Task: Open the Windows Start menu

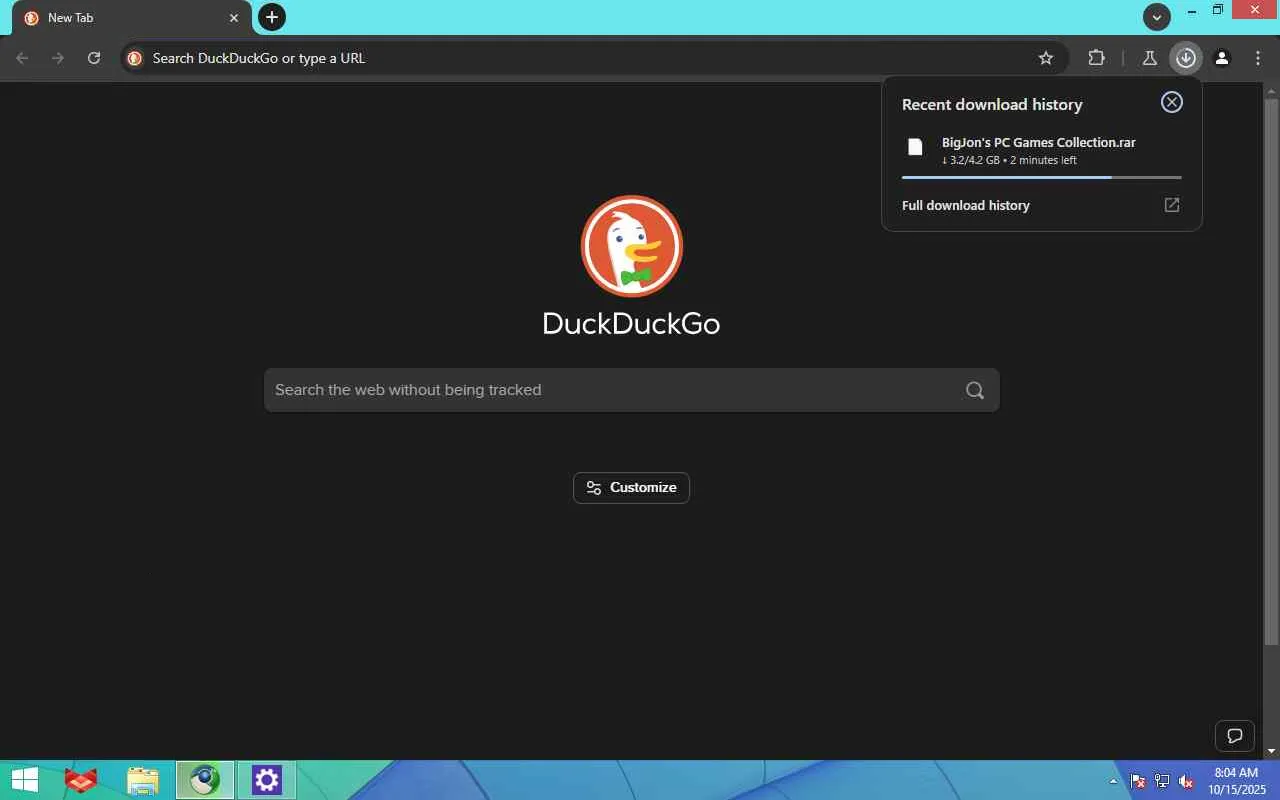Action: [x=24, y=780]
